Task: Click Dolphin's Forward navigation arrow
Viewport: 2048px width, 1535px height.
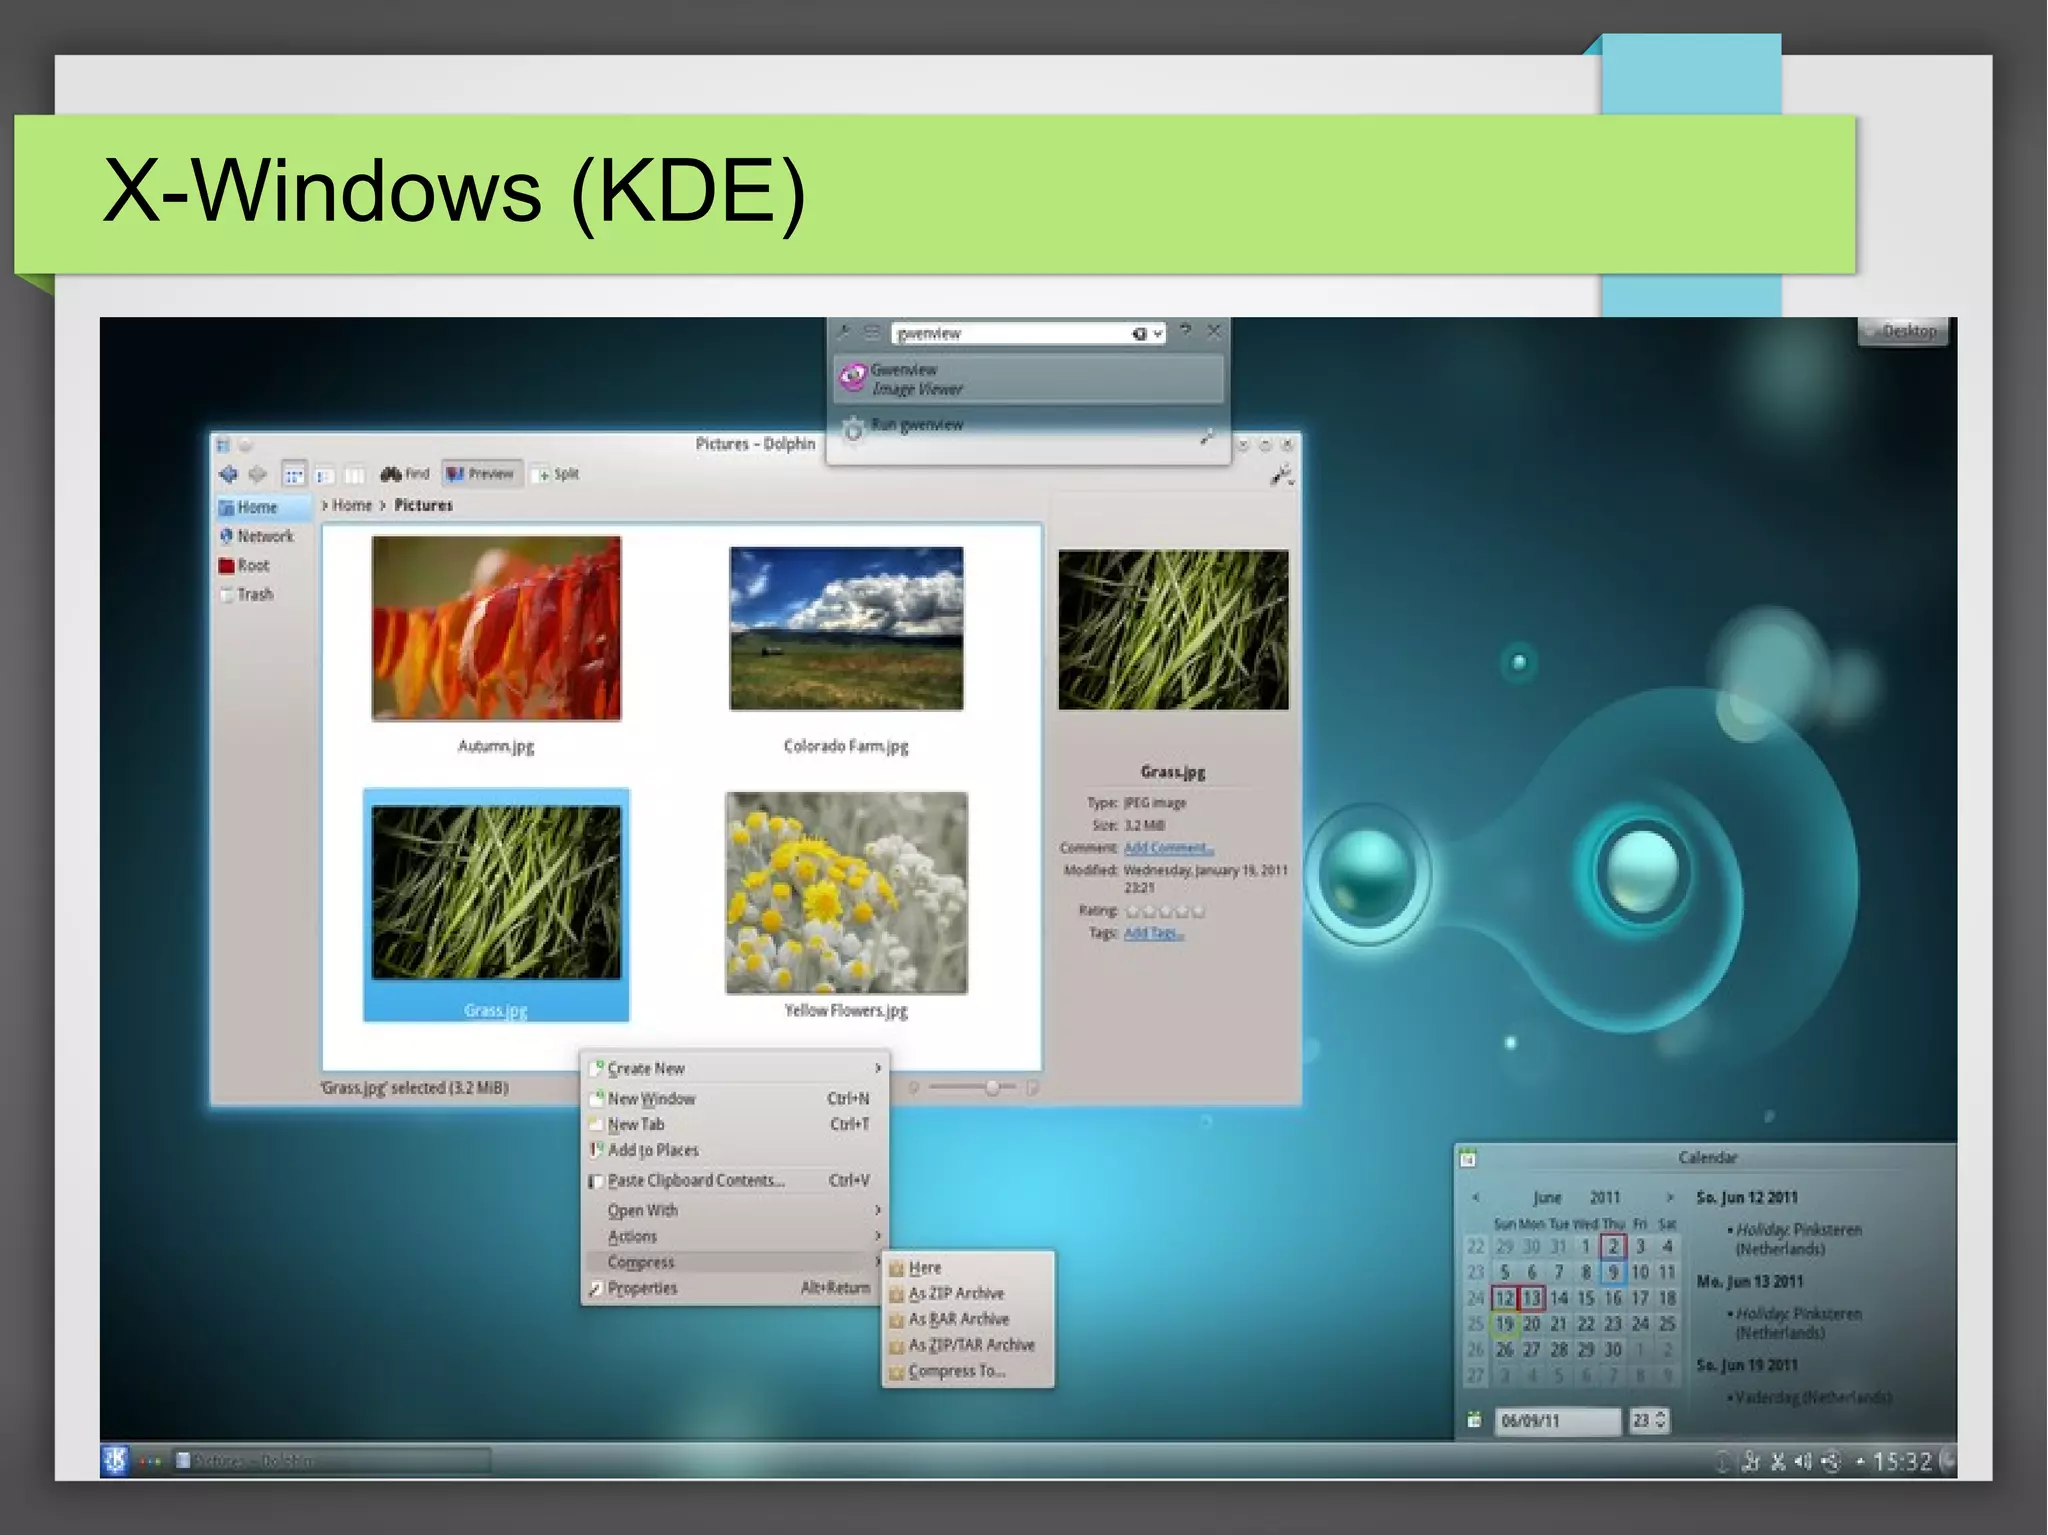Action: tap(257, 474)
